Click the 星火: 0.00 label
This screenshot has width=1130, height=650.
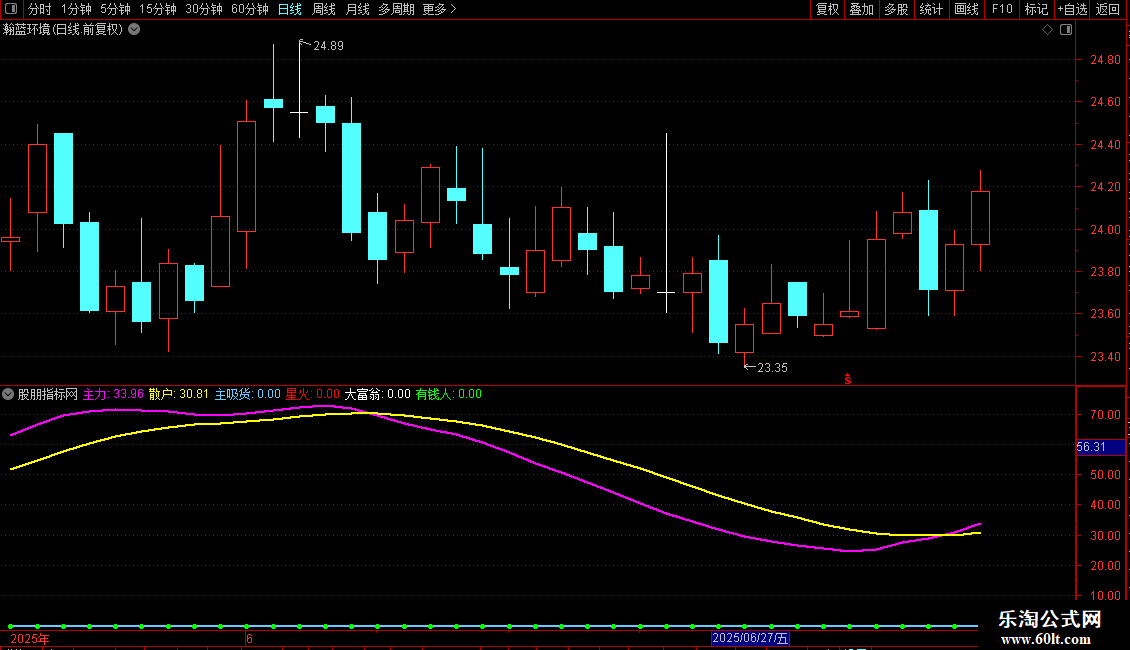(313, 394)
